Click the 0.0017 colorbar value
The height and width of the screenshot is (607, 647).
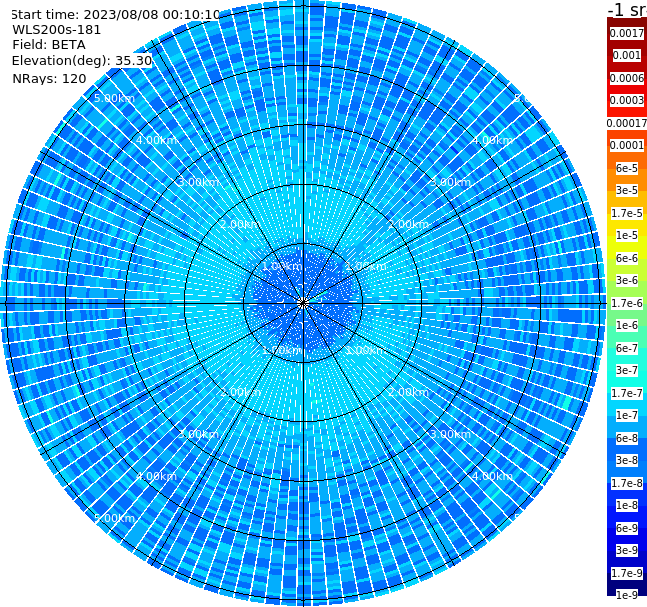(626, 33)
